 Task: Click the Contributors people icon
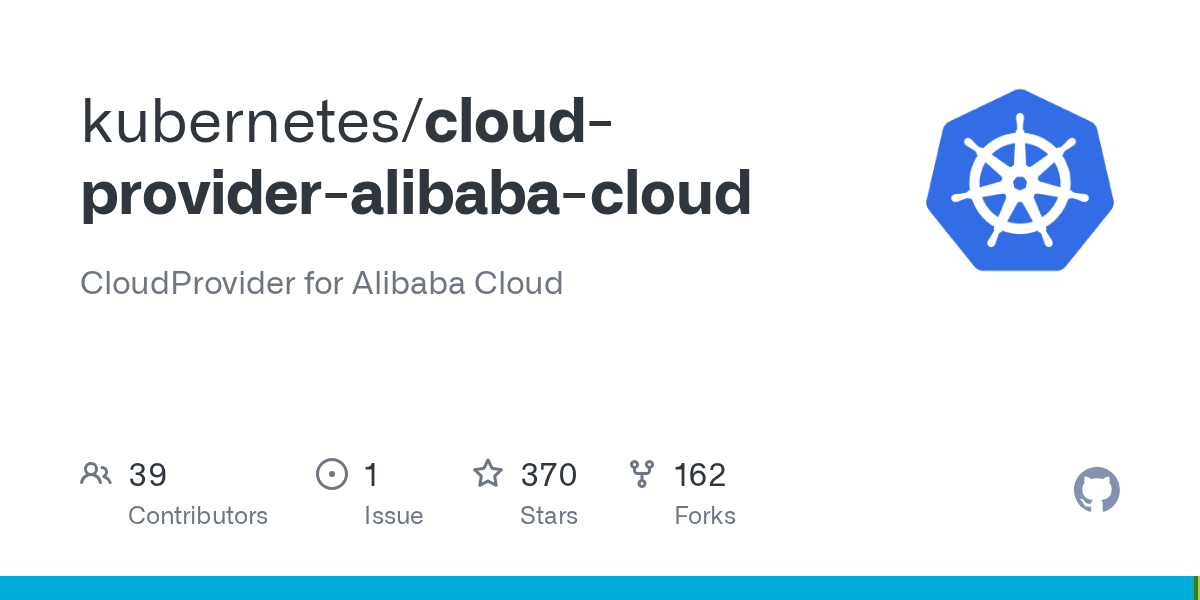pyautogui.click(x=96, y=474)
